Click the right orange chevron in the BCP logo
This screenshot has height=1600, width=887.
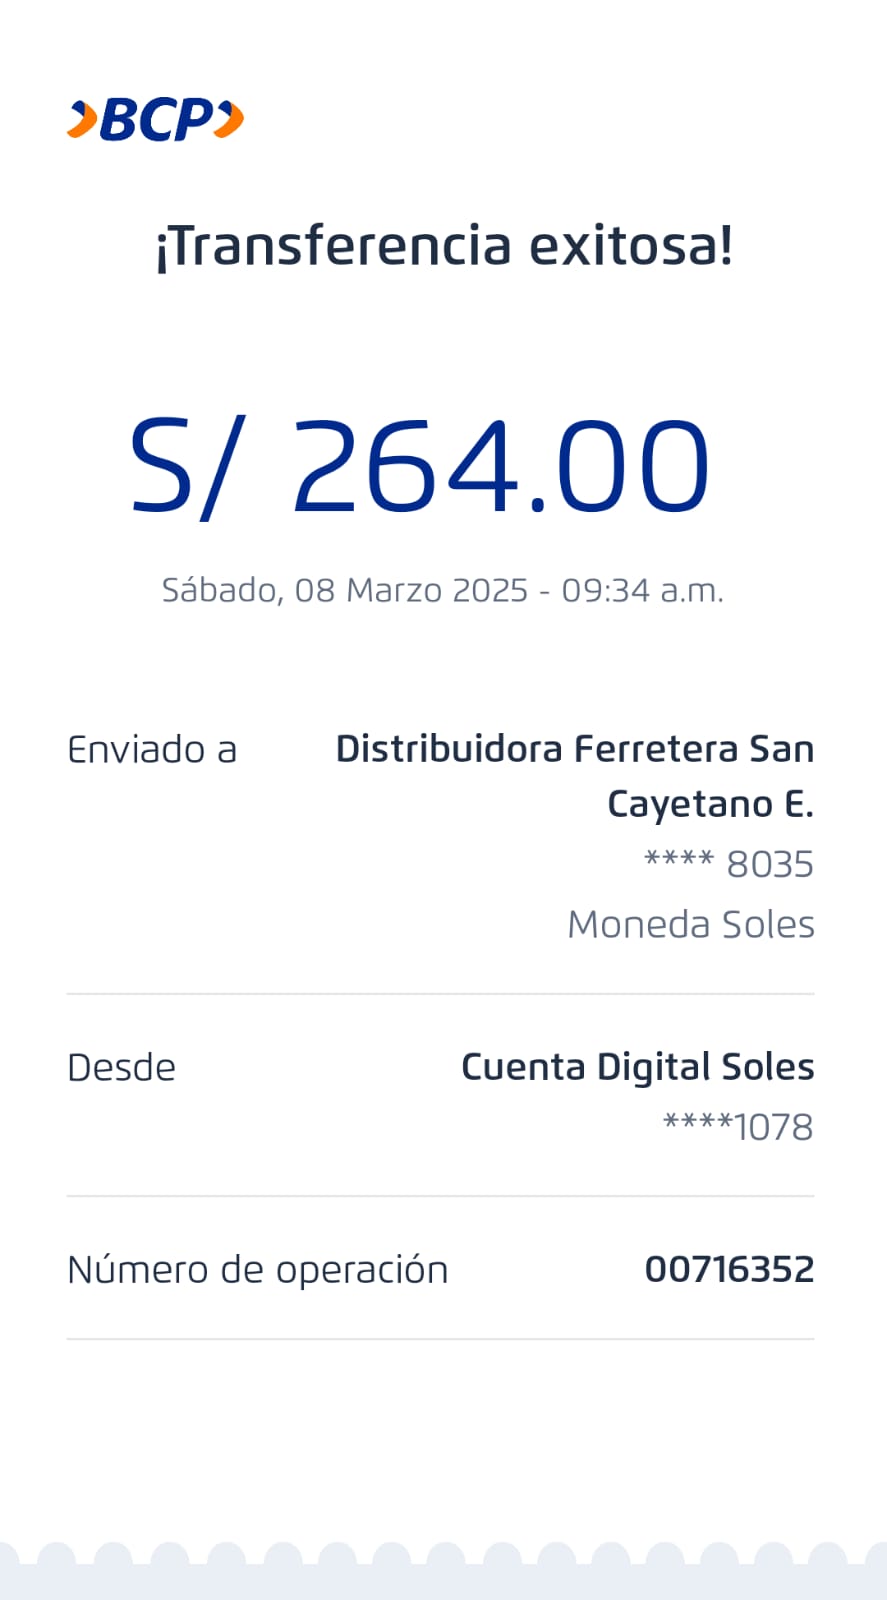[x=229, y=120]
